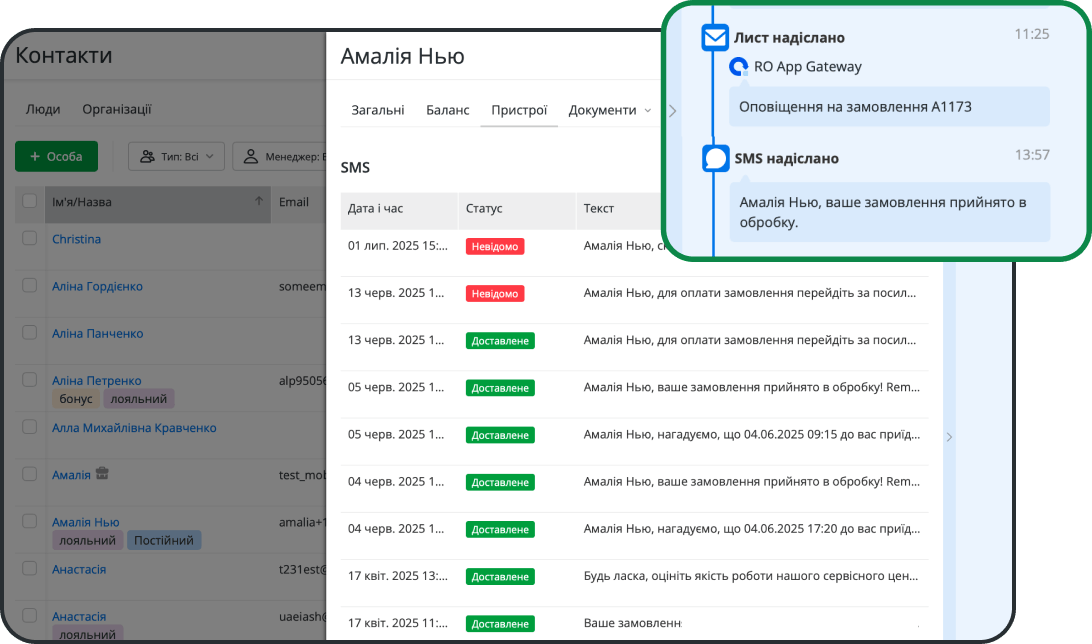Viewport: 1092px width, 644px height.
Task: Switch to the Організації tab
Action: coord(117,109)
